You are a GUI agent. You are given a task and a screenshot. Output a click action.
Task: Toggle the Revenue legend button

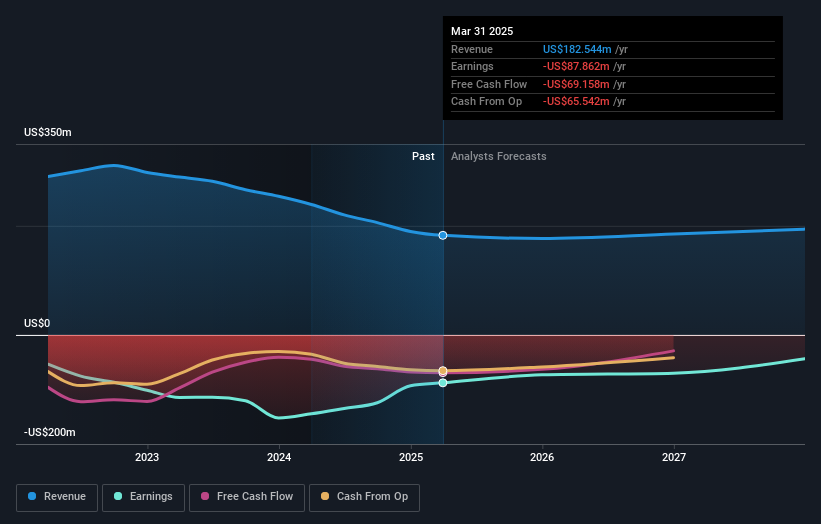coord(57,497)
